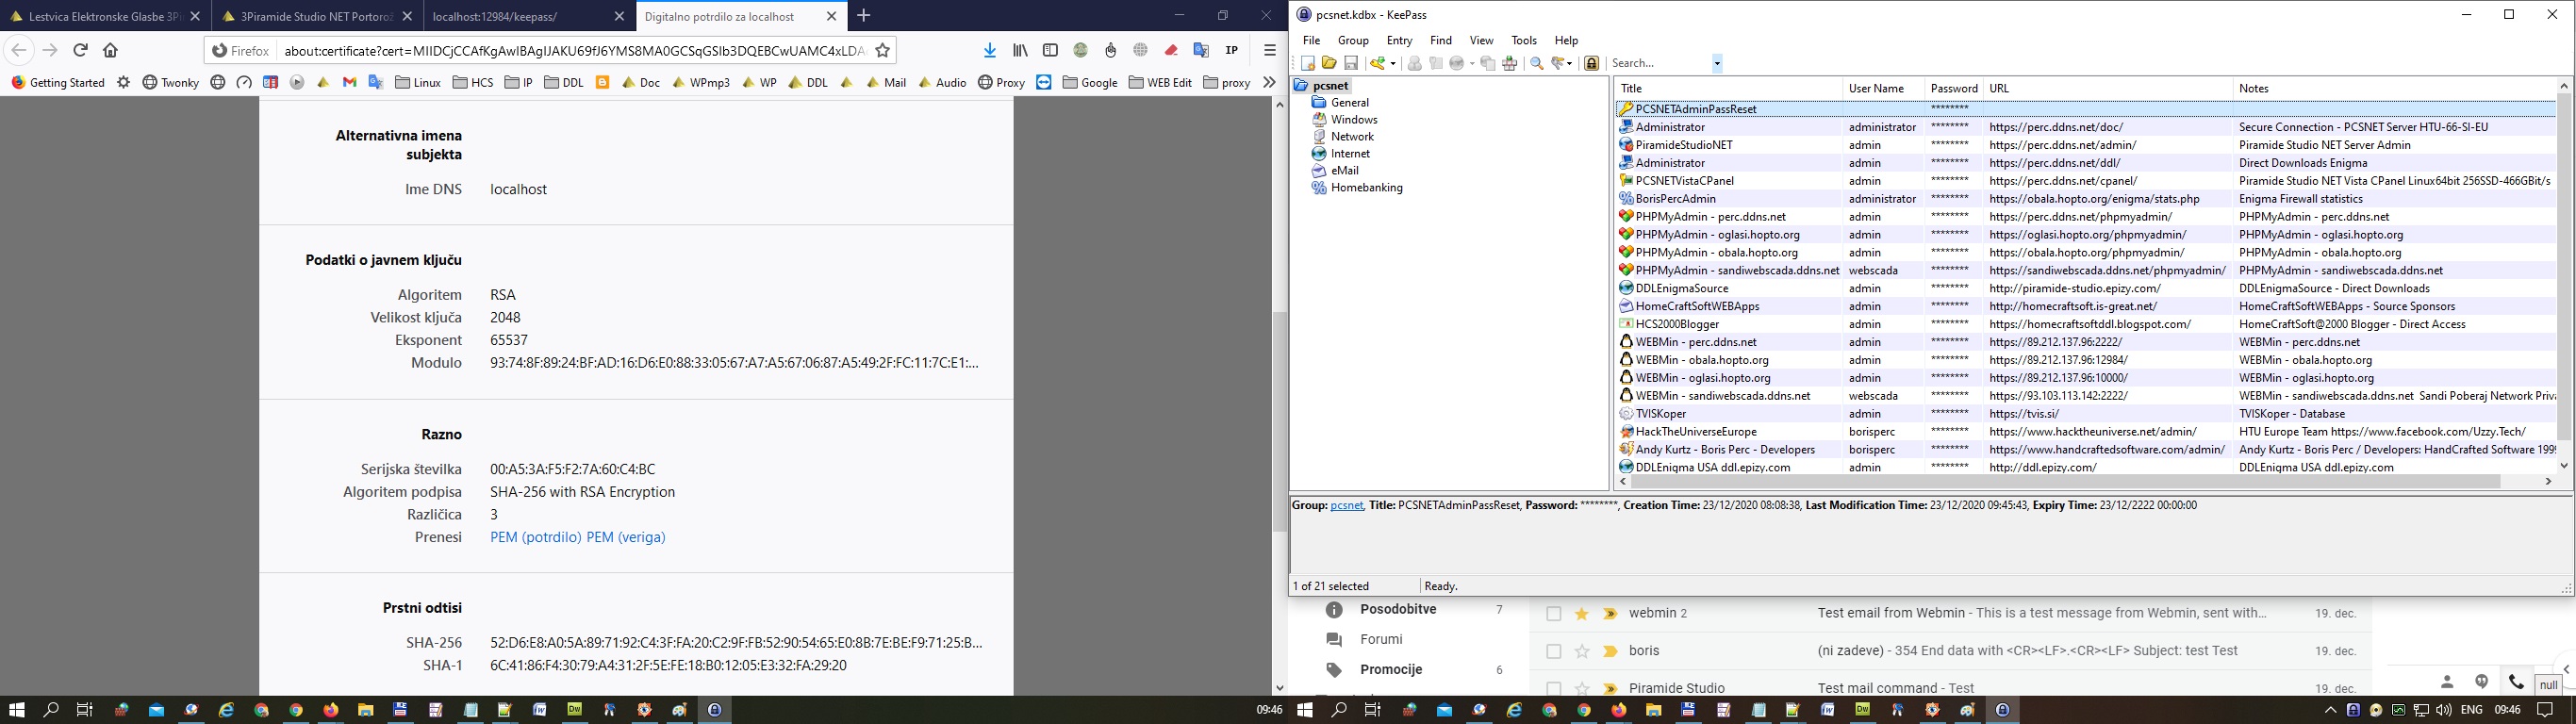Open new Firefox tab with plus button
The image size is (2576, 724).
(x=864, y=16)
